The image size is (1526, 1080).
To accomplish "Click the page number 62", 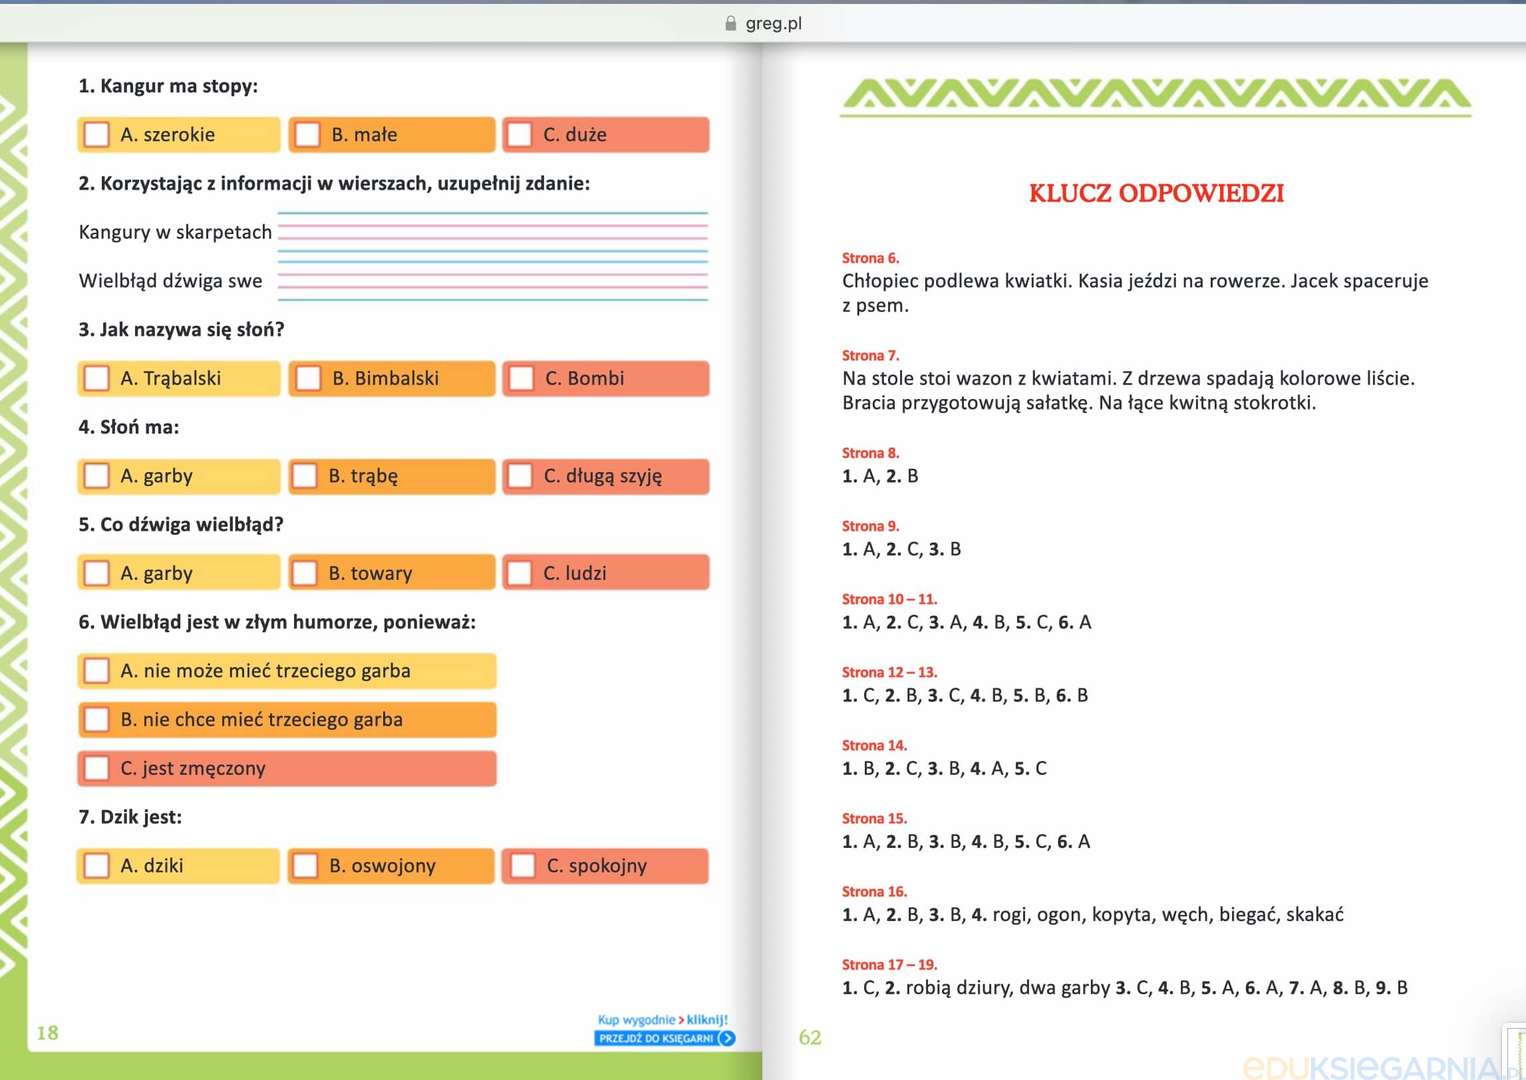I will click(x=810, y=1037).
